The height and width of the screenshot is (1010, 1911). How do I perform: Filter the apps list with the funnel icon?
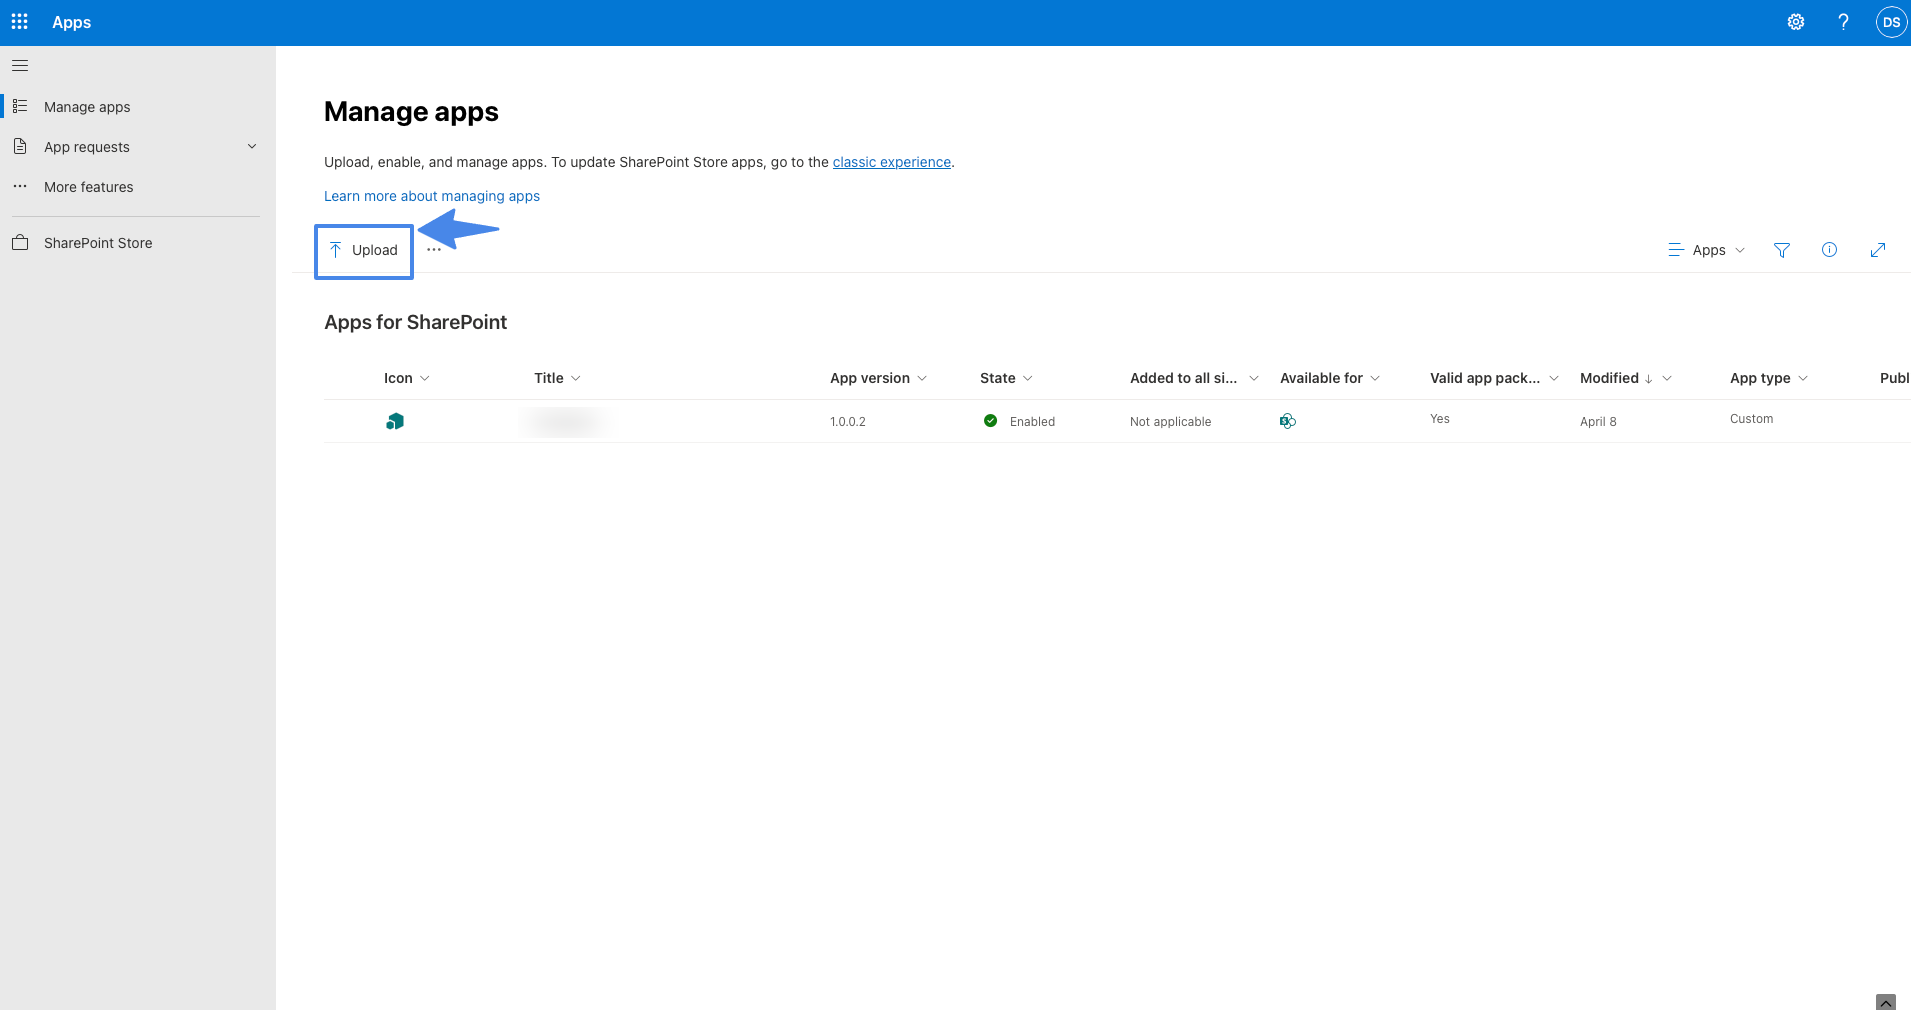coord(1782,250)
